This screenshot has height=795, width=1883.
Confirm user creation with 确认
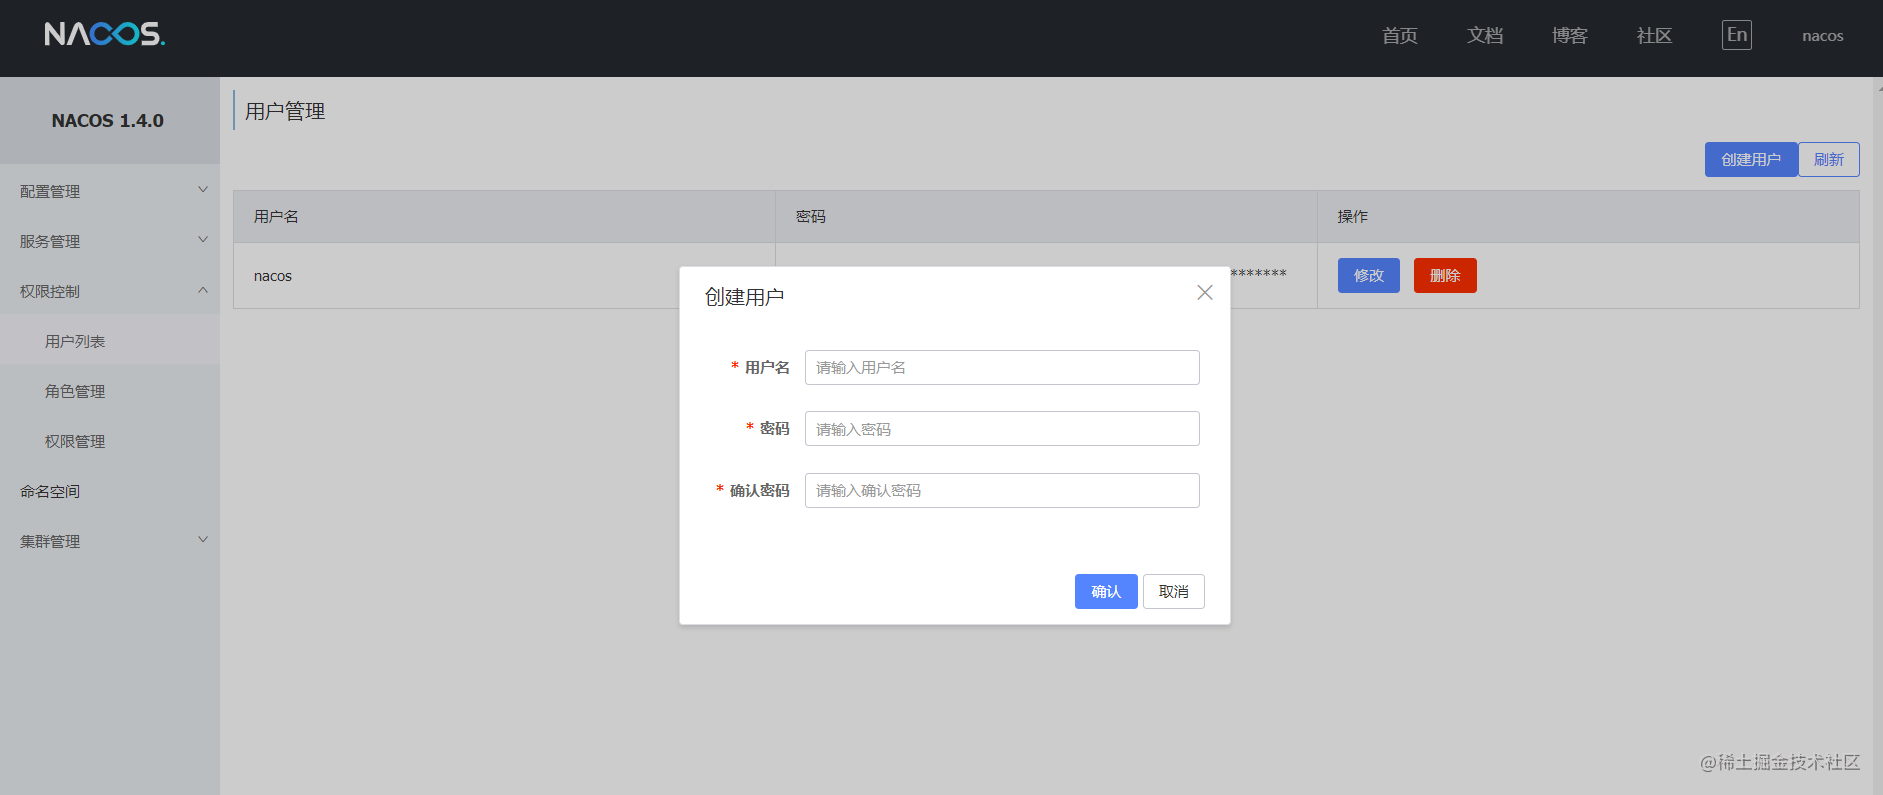point(1106,591)
